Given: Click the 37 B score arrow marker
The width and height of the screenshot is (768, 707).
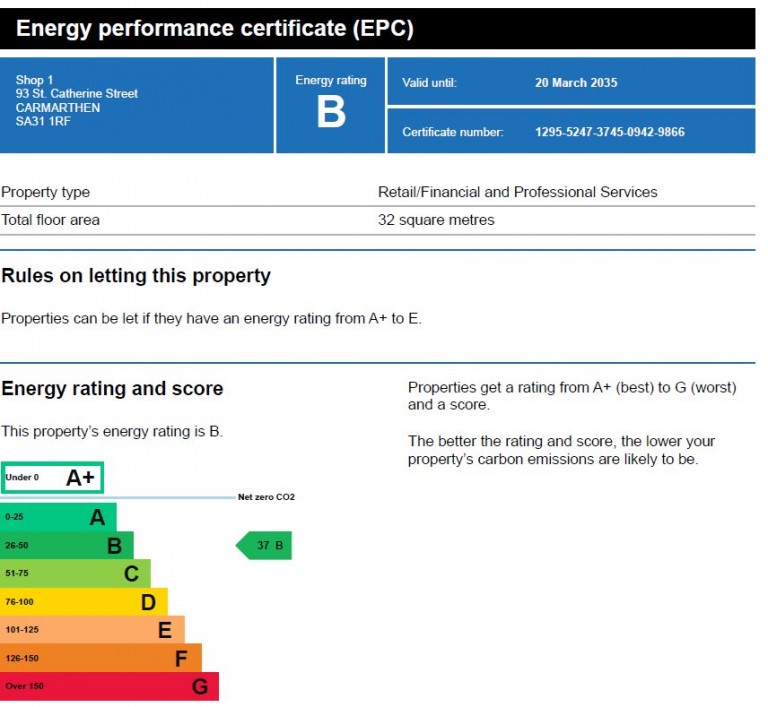Looking at the screenshot, I should pos(265,546).
